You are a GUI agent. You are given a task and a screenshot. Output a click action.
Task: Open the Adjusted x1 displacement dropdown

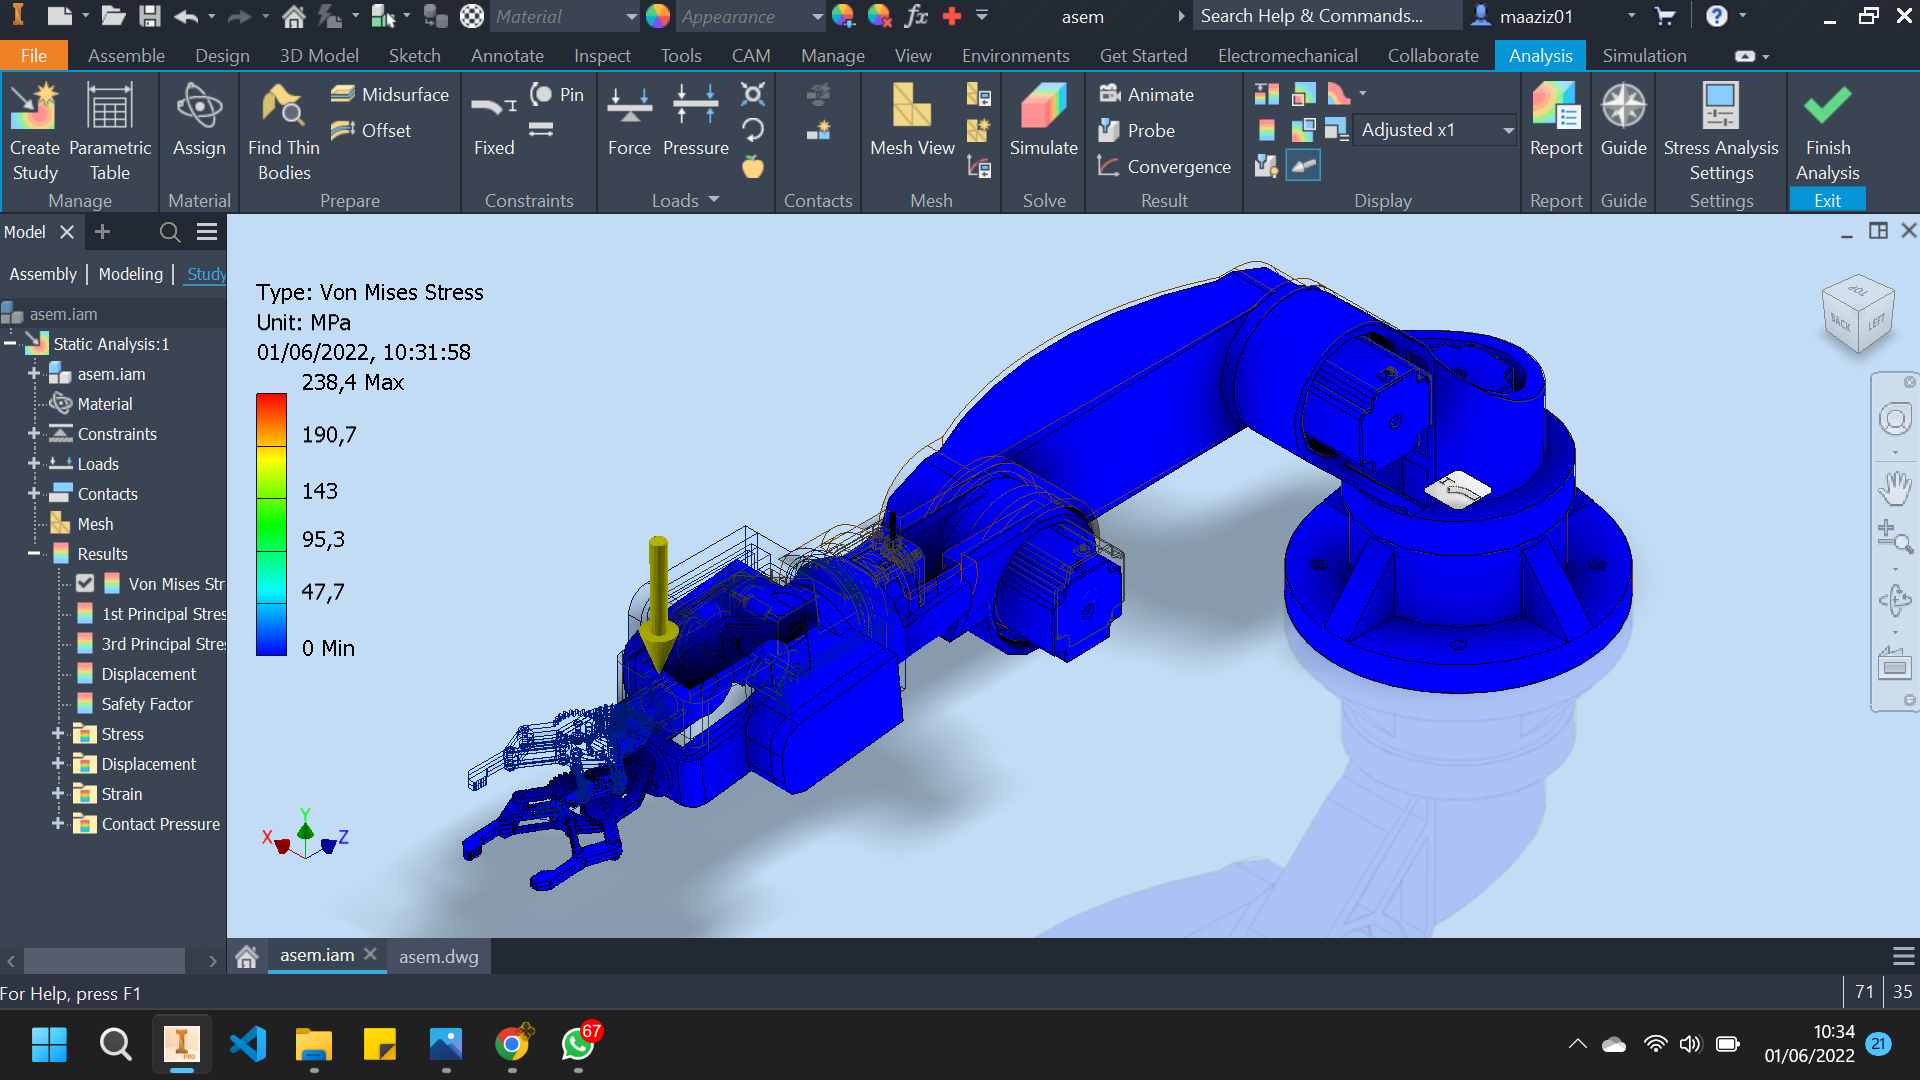[1435, 130]
